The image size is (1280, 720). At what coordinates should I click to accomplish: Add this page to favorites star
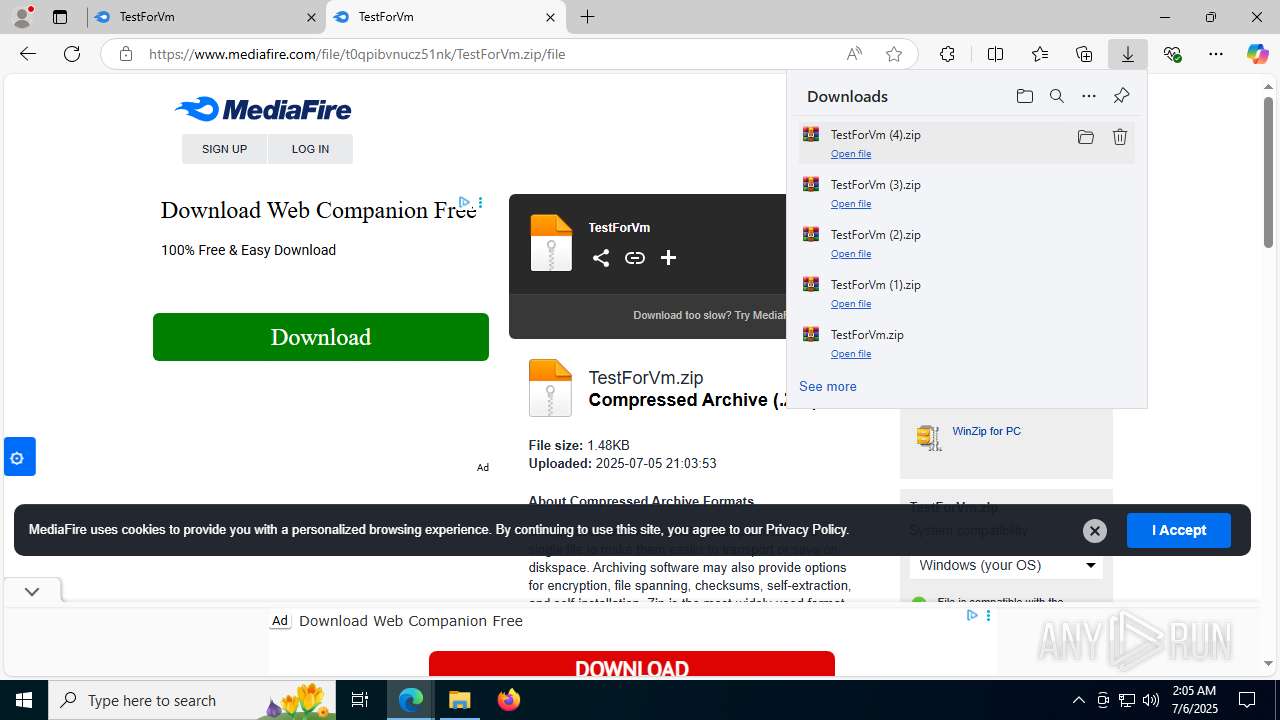tap(894, 54)
